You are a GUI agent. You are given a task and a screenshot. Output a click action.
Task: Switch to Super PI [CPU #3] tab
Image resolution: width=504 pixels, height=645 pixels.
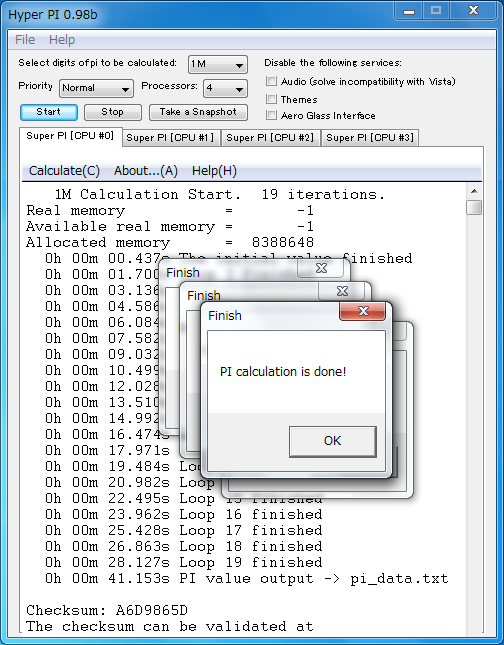click(370, 138)
